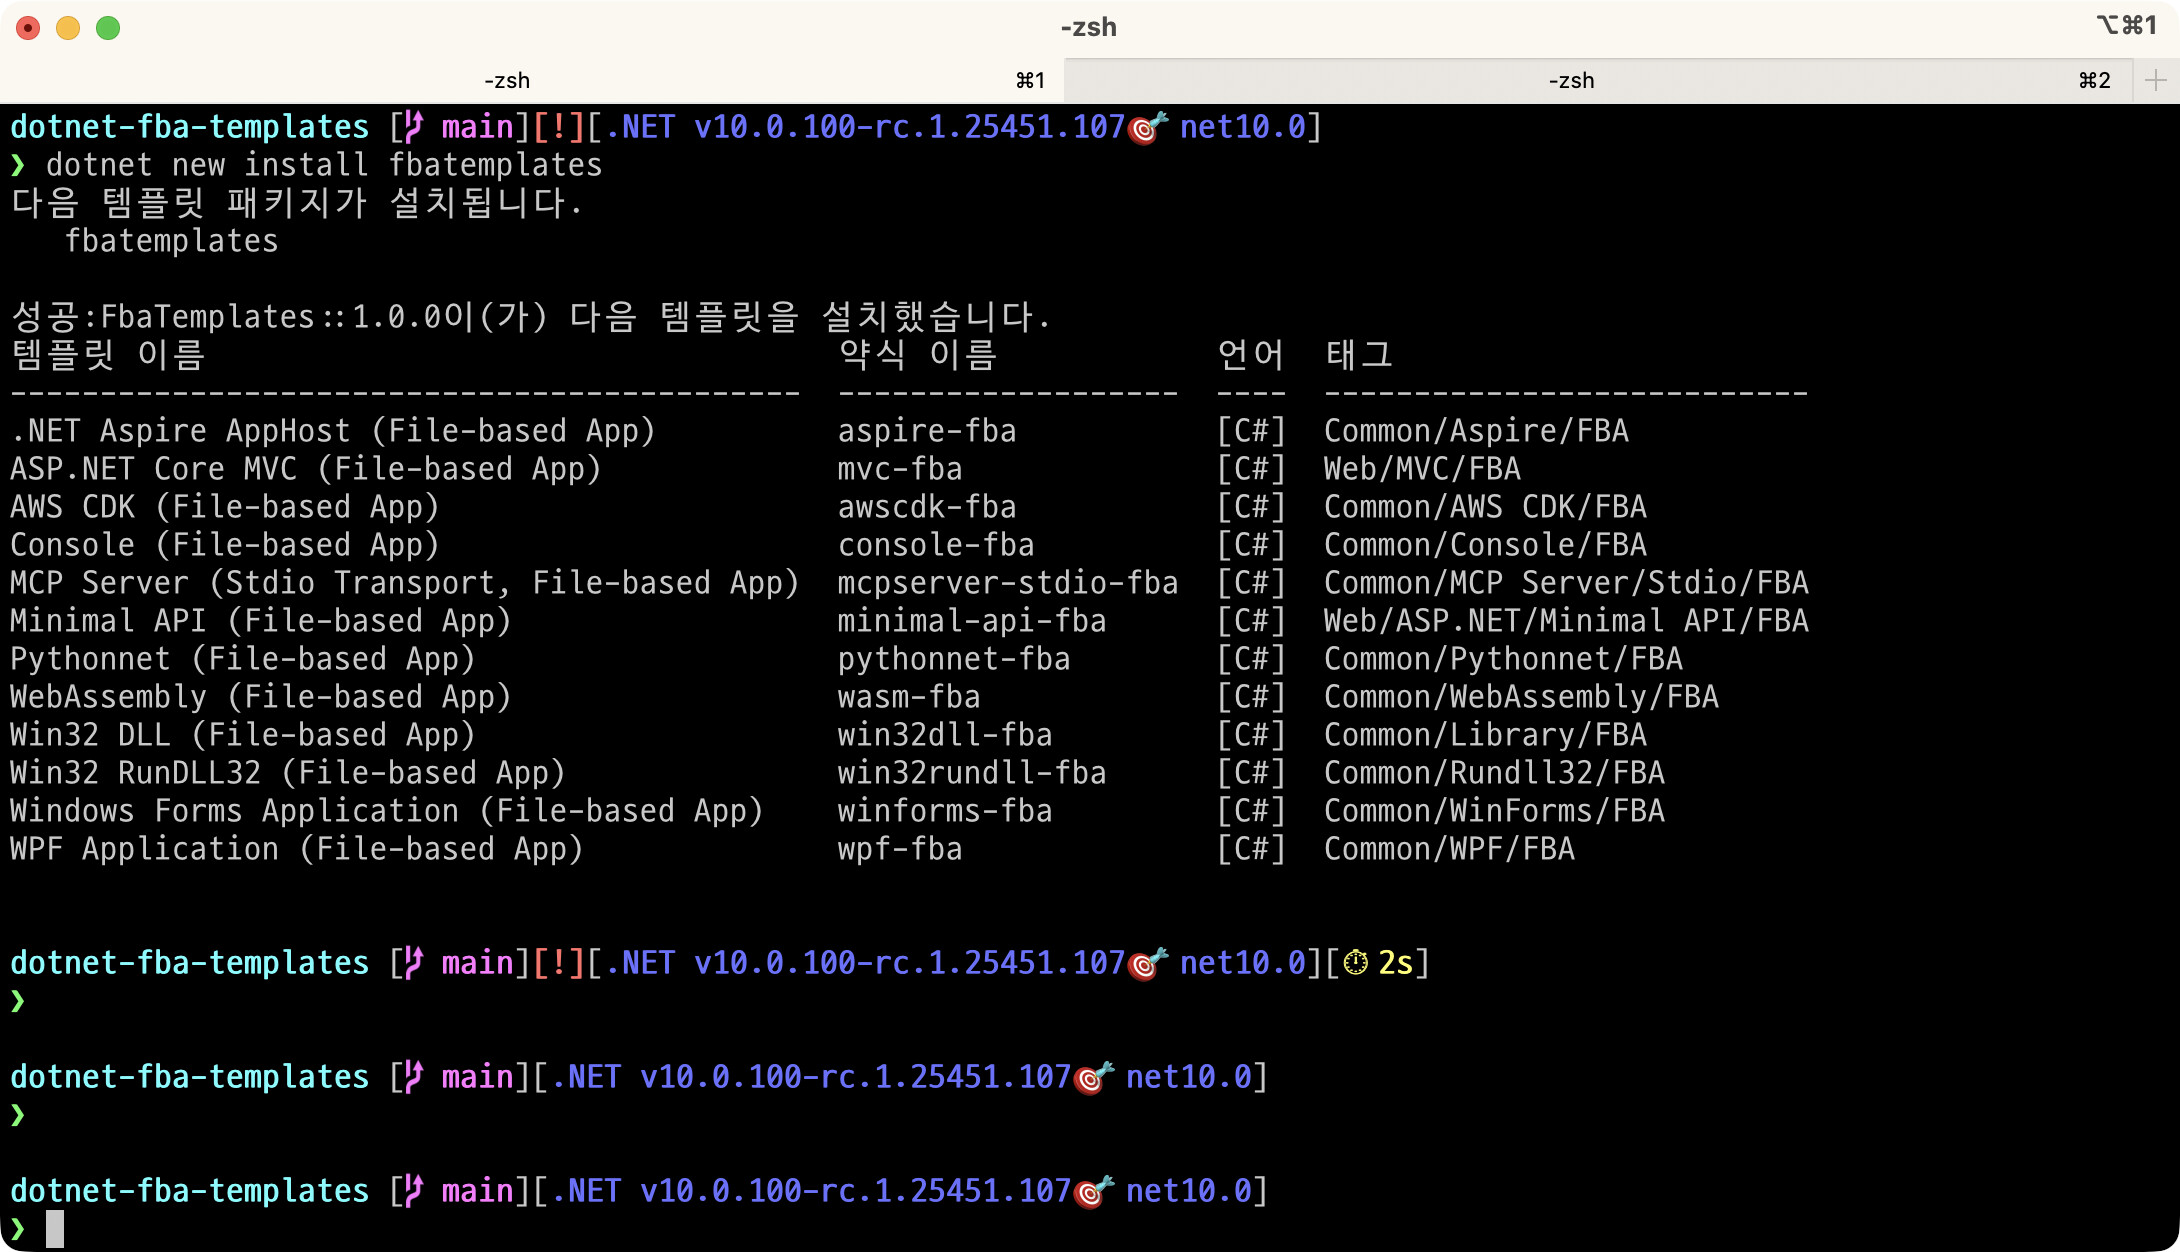Click the tag "Common/MCP Server/Stdio/FBA"
The width and height of the screenshot is (2180, 1252).
click(x=1566, y=583)
